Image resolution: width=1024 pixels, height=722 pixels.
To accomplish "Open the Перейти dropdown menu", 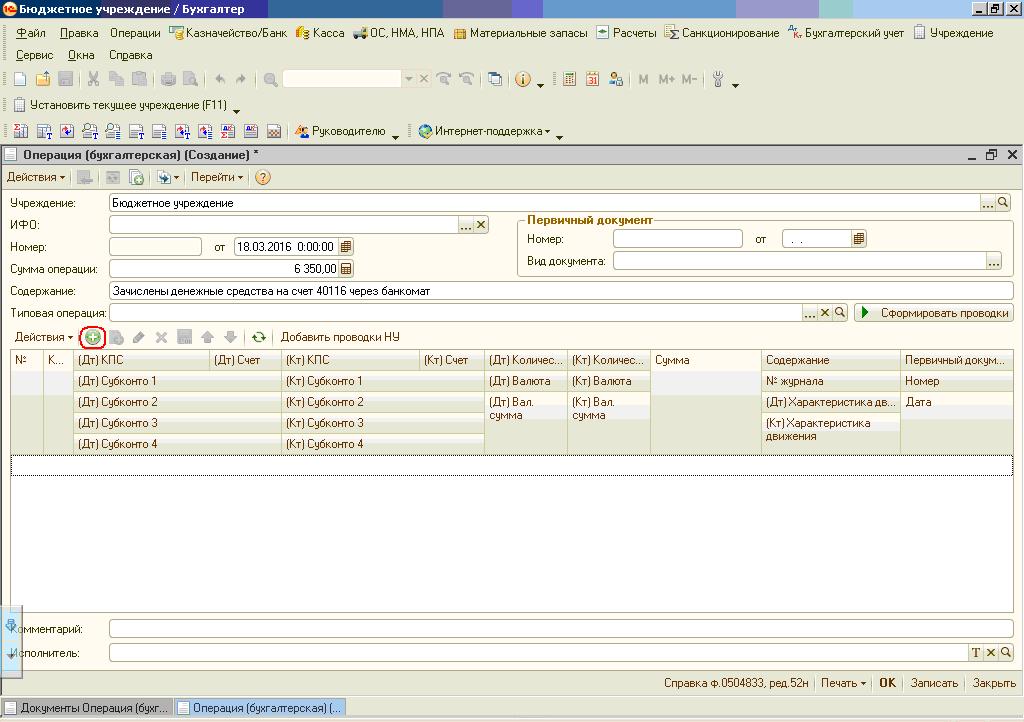I will (x=217, y=177).
